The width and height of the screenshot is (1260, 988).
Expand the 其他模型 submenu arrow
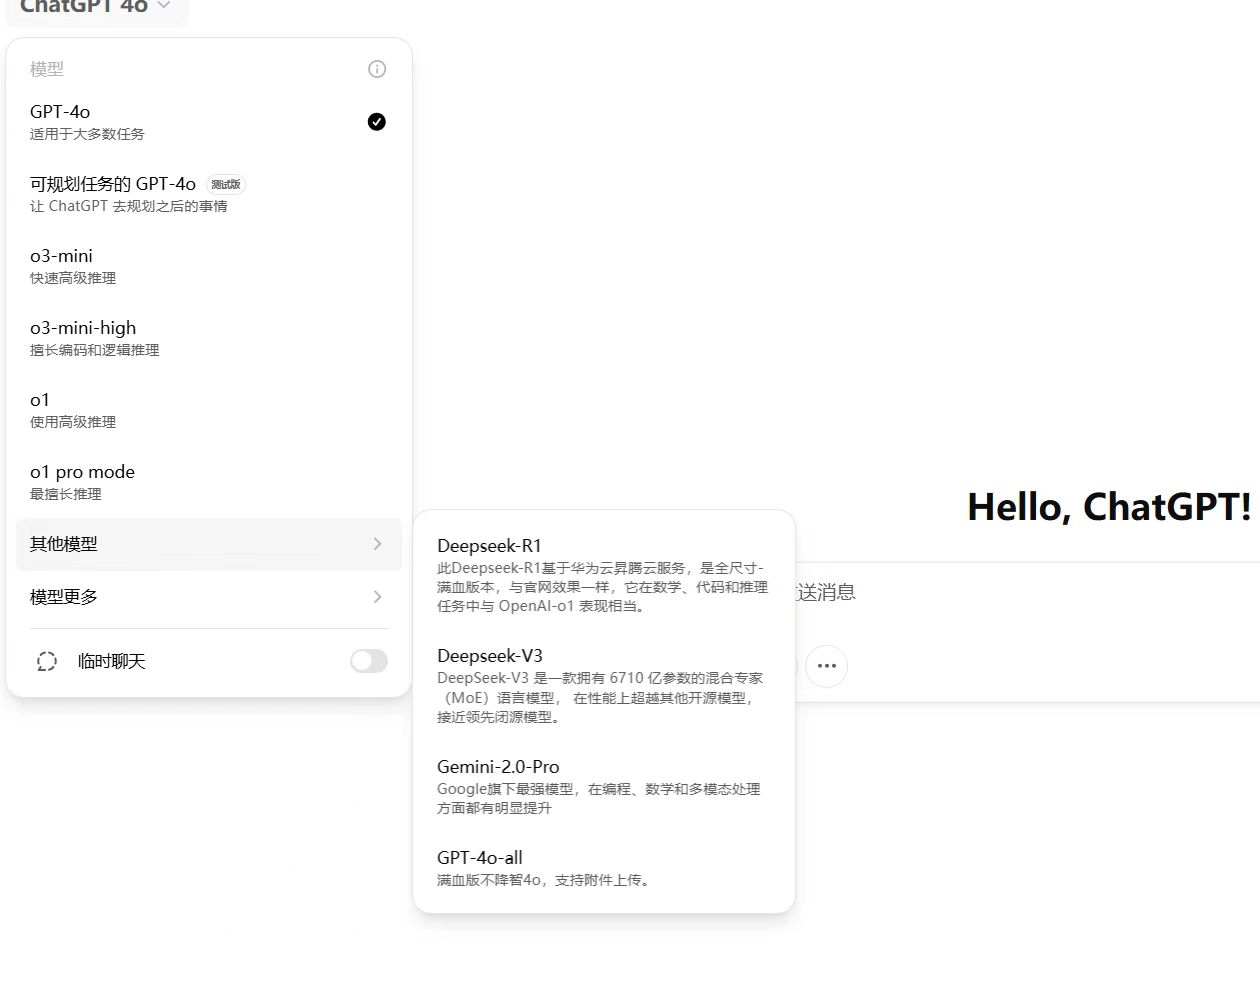tap(377, 544)
